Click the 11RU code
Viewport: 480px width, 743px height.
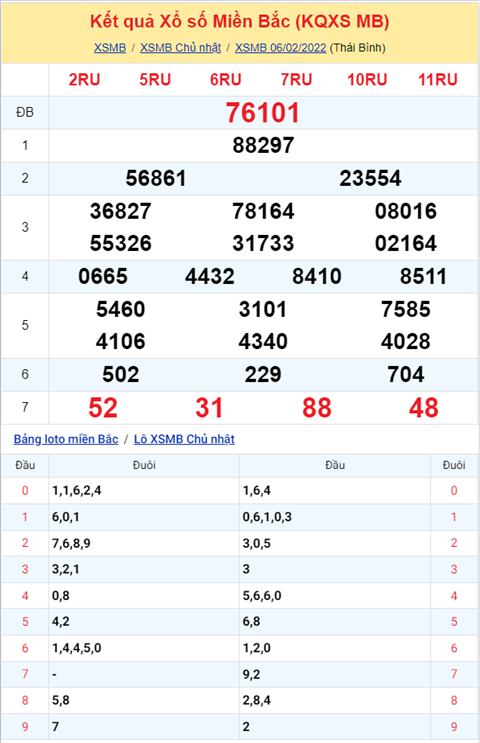(438, 80)
